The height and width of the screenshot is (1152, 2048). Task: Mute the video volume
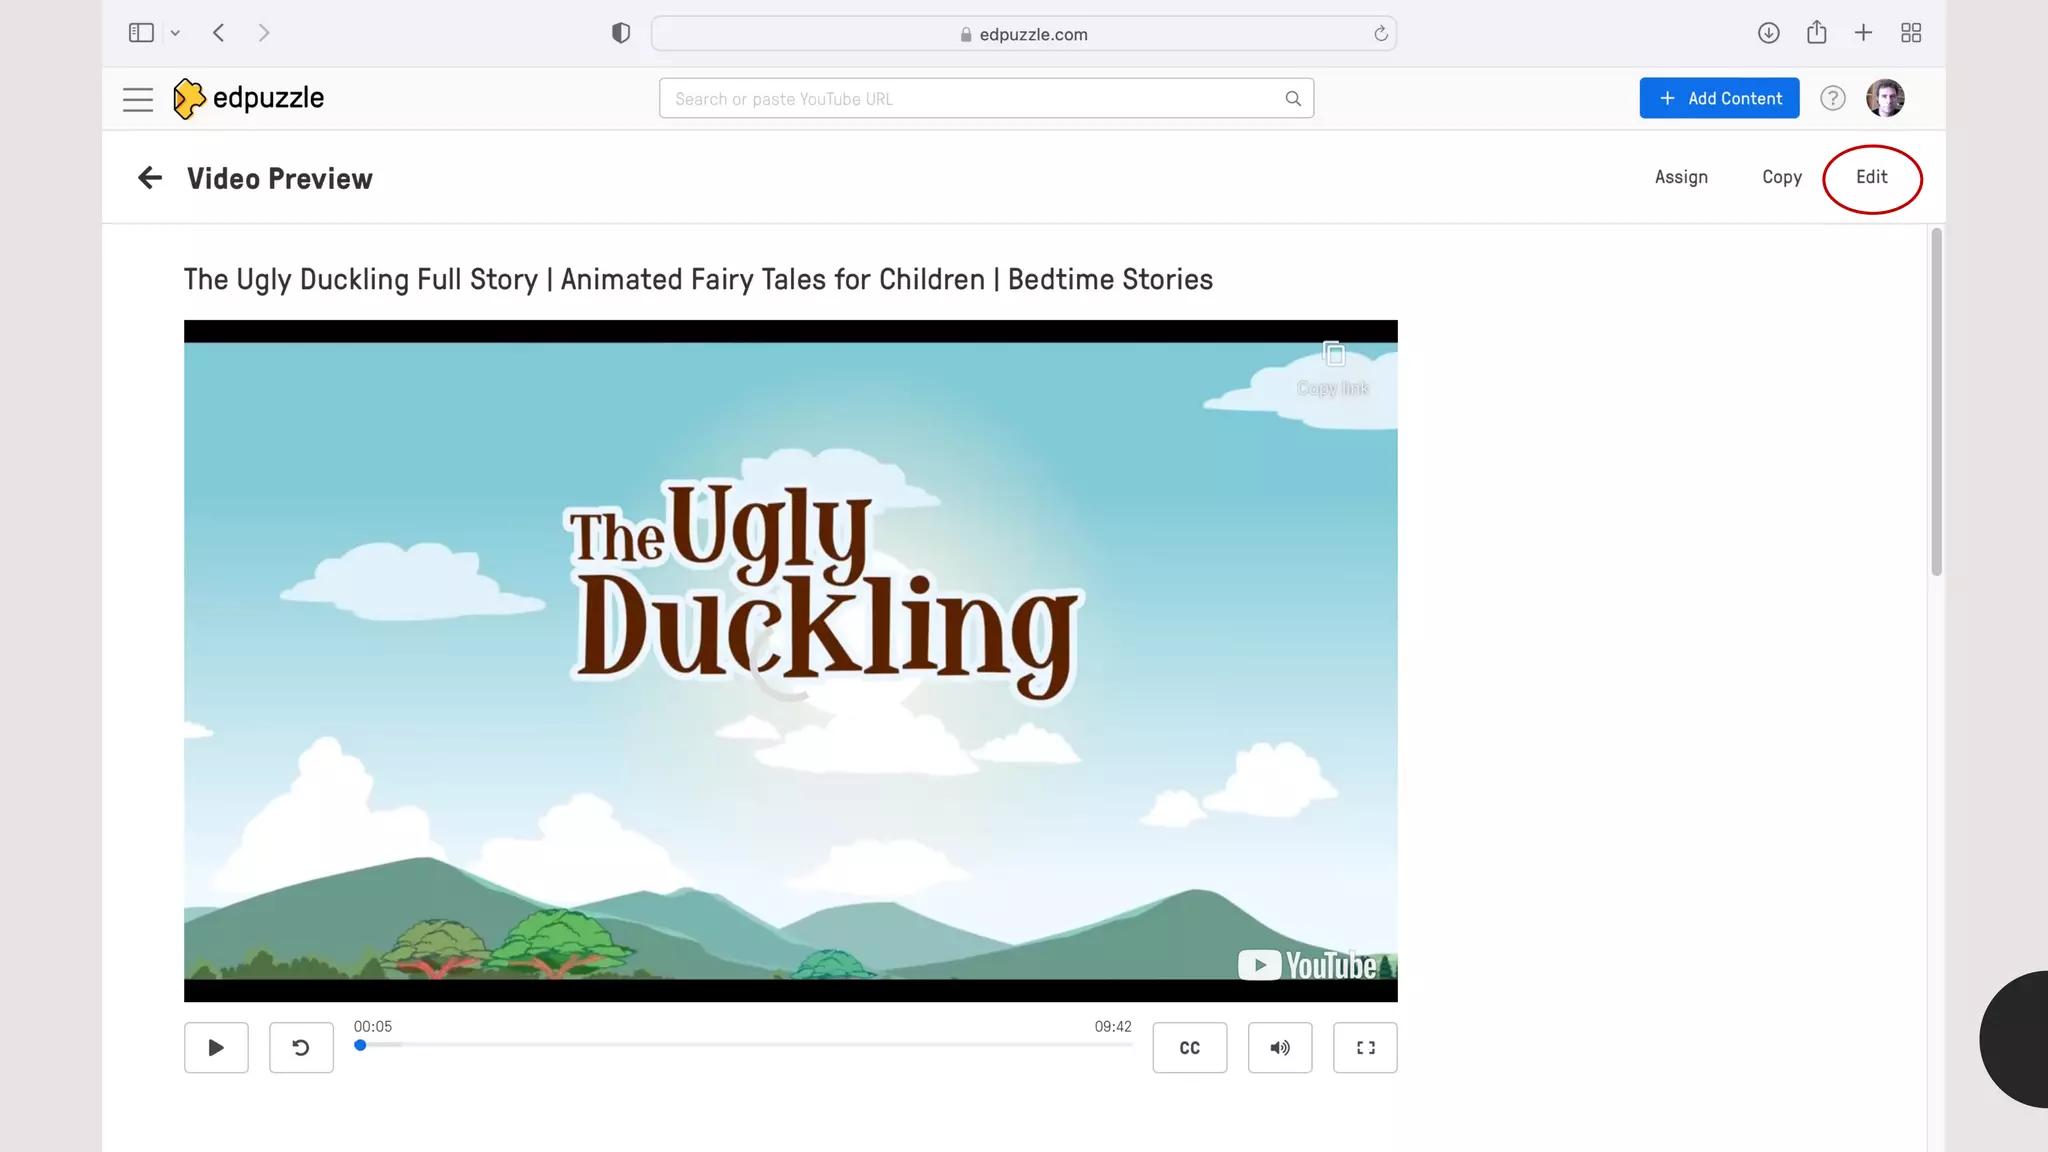pyautogui.click(x=1279, y=1047)
